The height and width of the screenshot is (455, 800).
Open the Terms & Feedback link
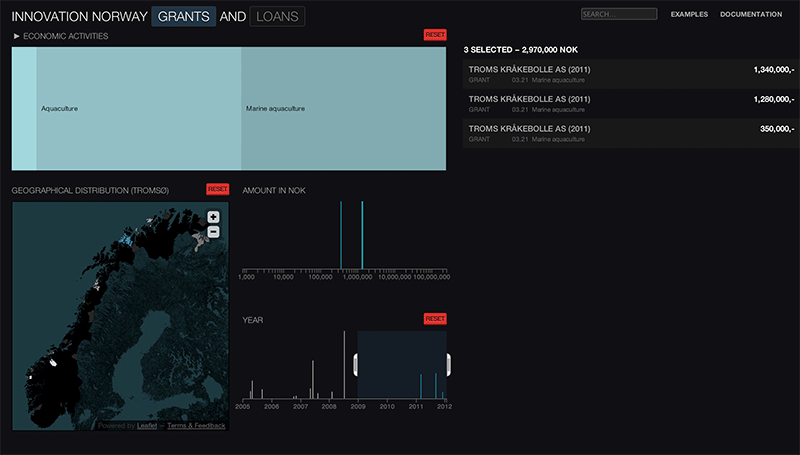click(196, 425)
